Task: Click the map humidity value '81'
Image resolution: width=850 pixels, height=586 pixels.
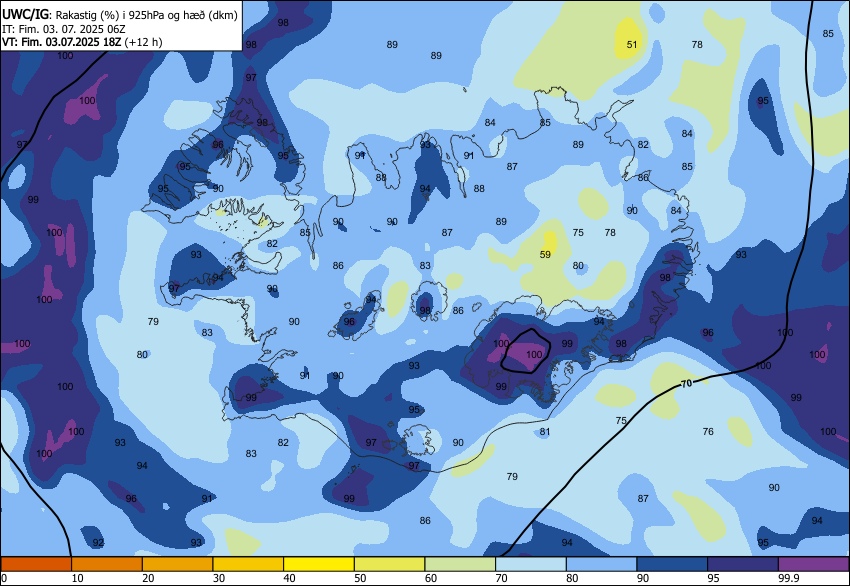Action: coord(545,432)
